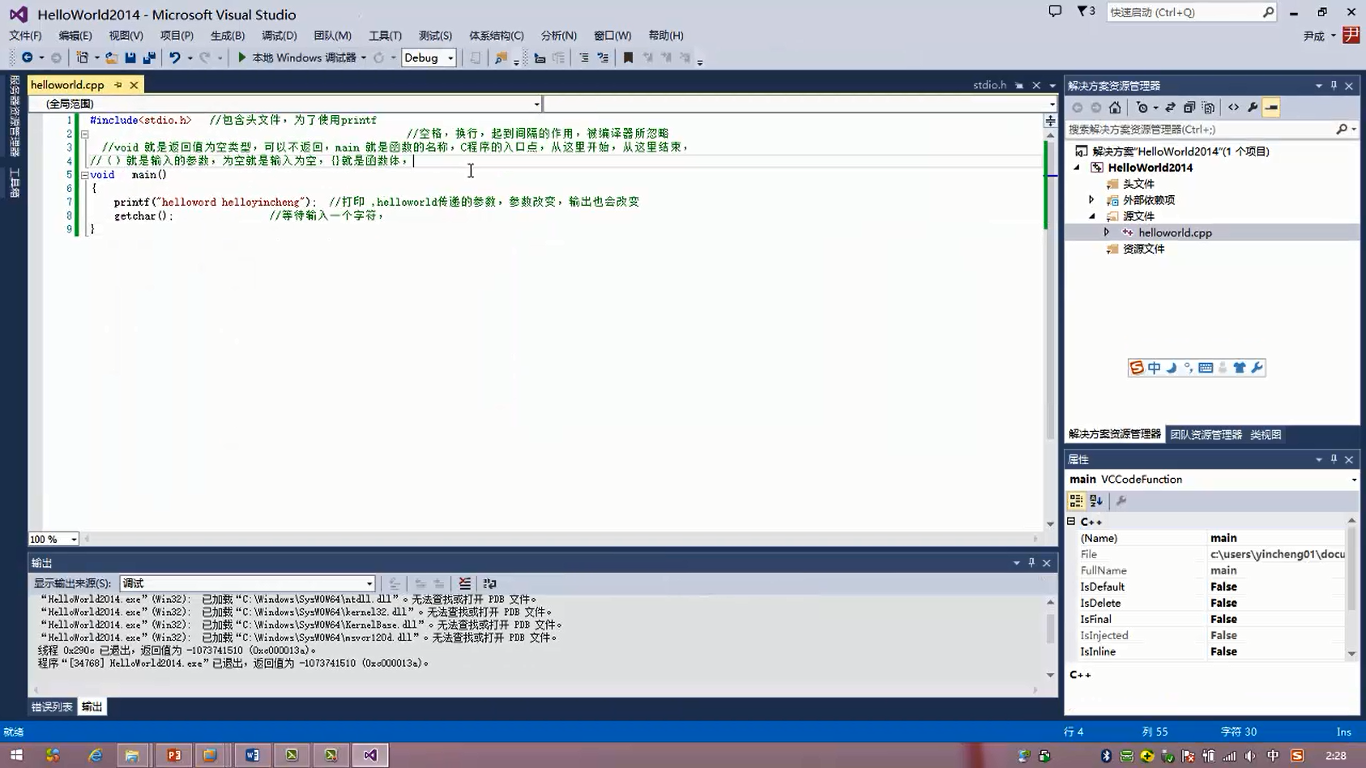Viewport: 1366px width, 768px height.
Task: Open the 生成(B) menu
Action: tap(228, 35)
